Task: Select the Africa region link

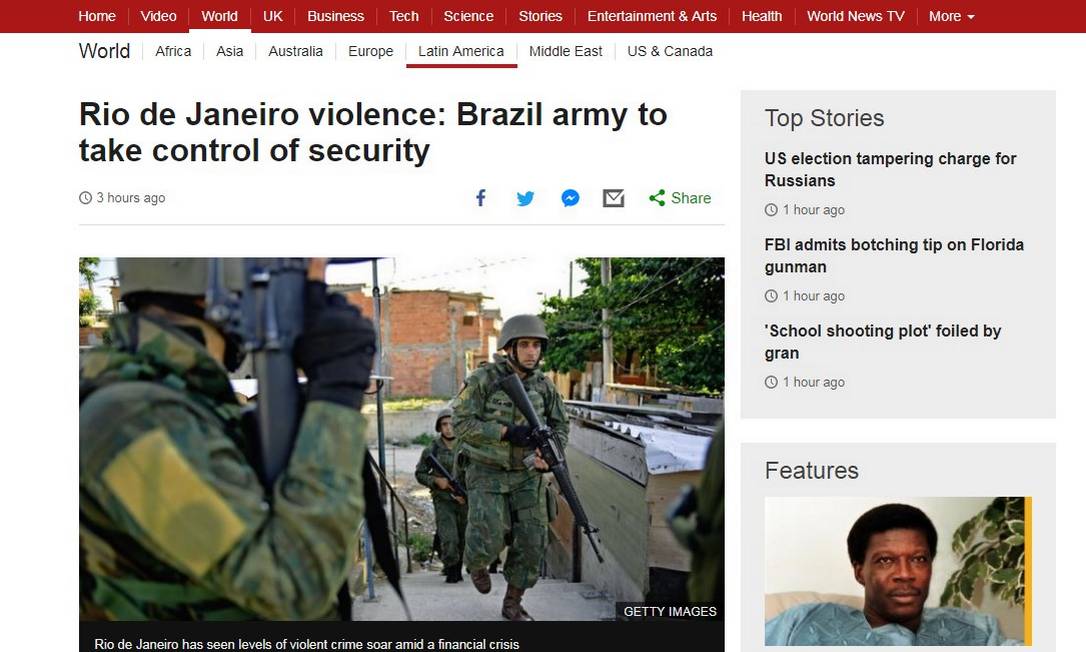Action: (x=173, y=51)
